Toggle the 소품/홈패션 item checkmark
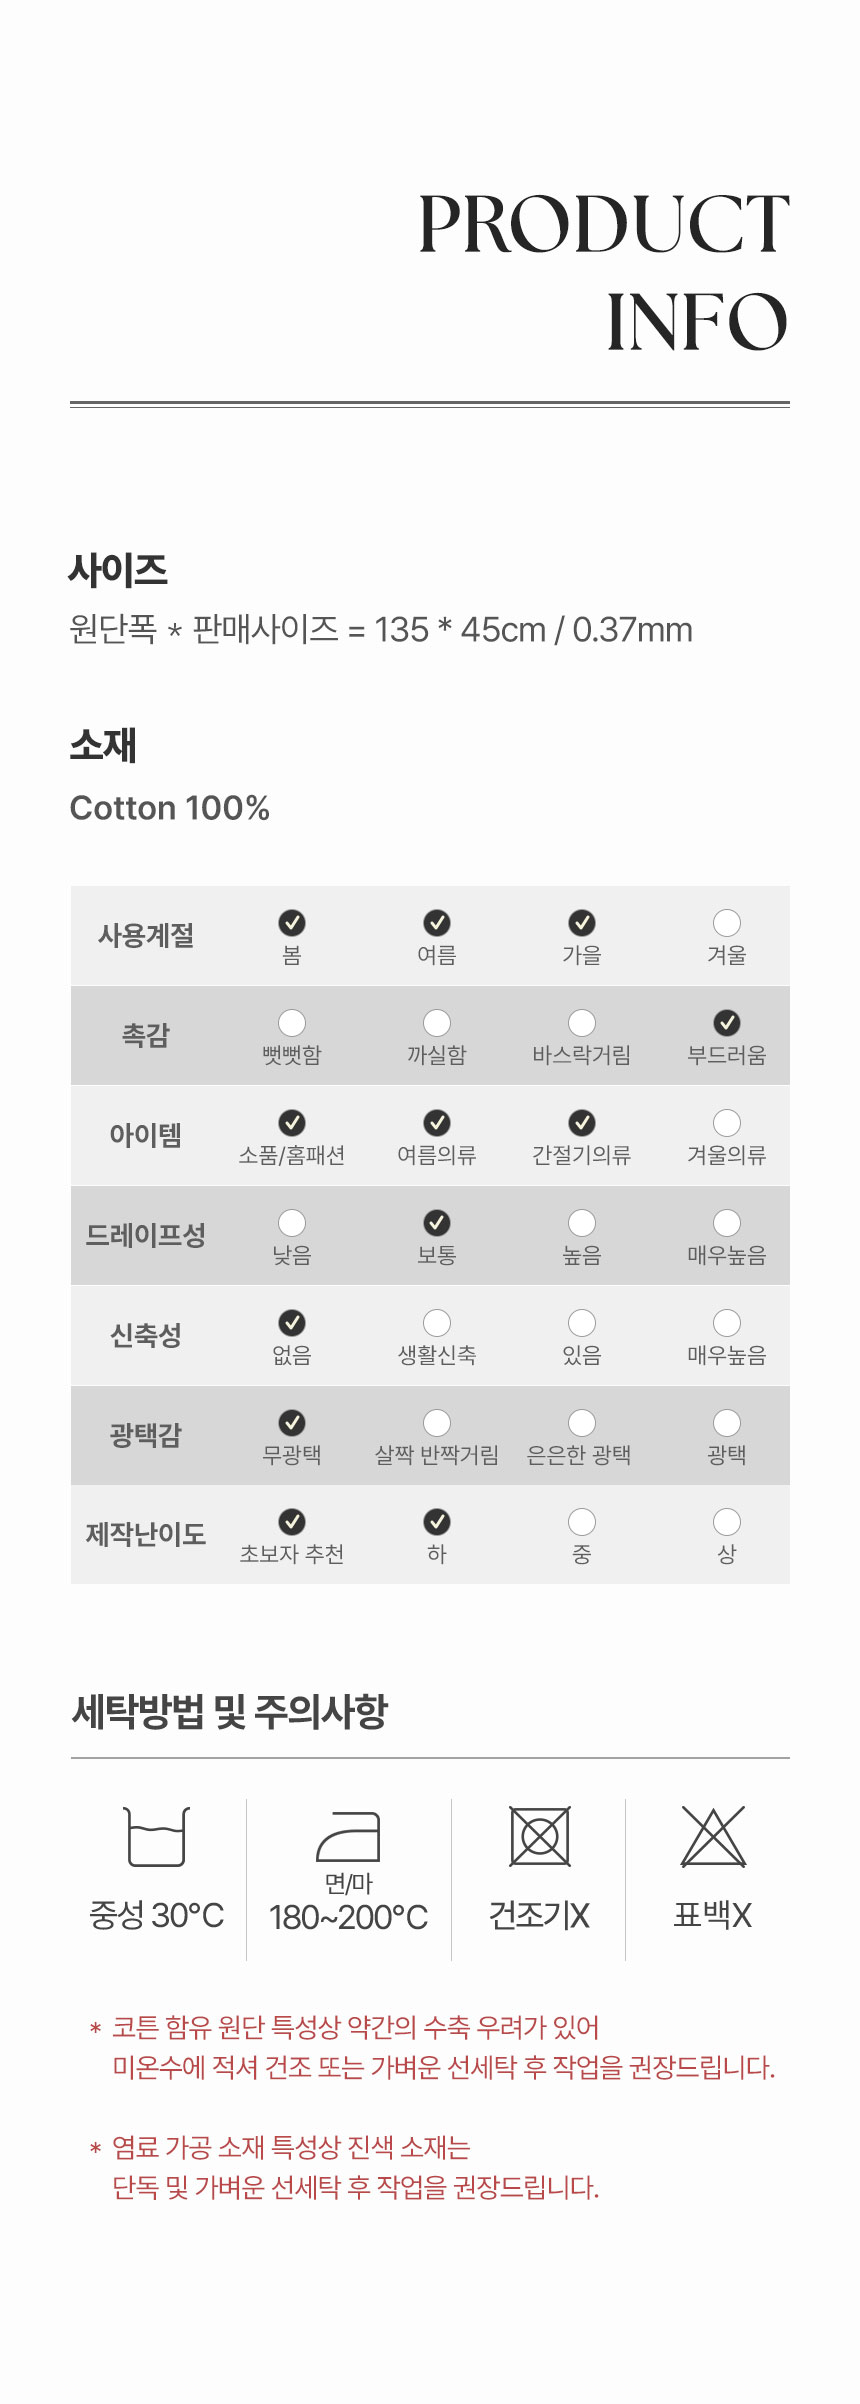This screenshot has height=2404, width=860. (292, 1122)
